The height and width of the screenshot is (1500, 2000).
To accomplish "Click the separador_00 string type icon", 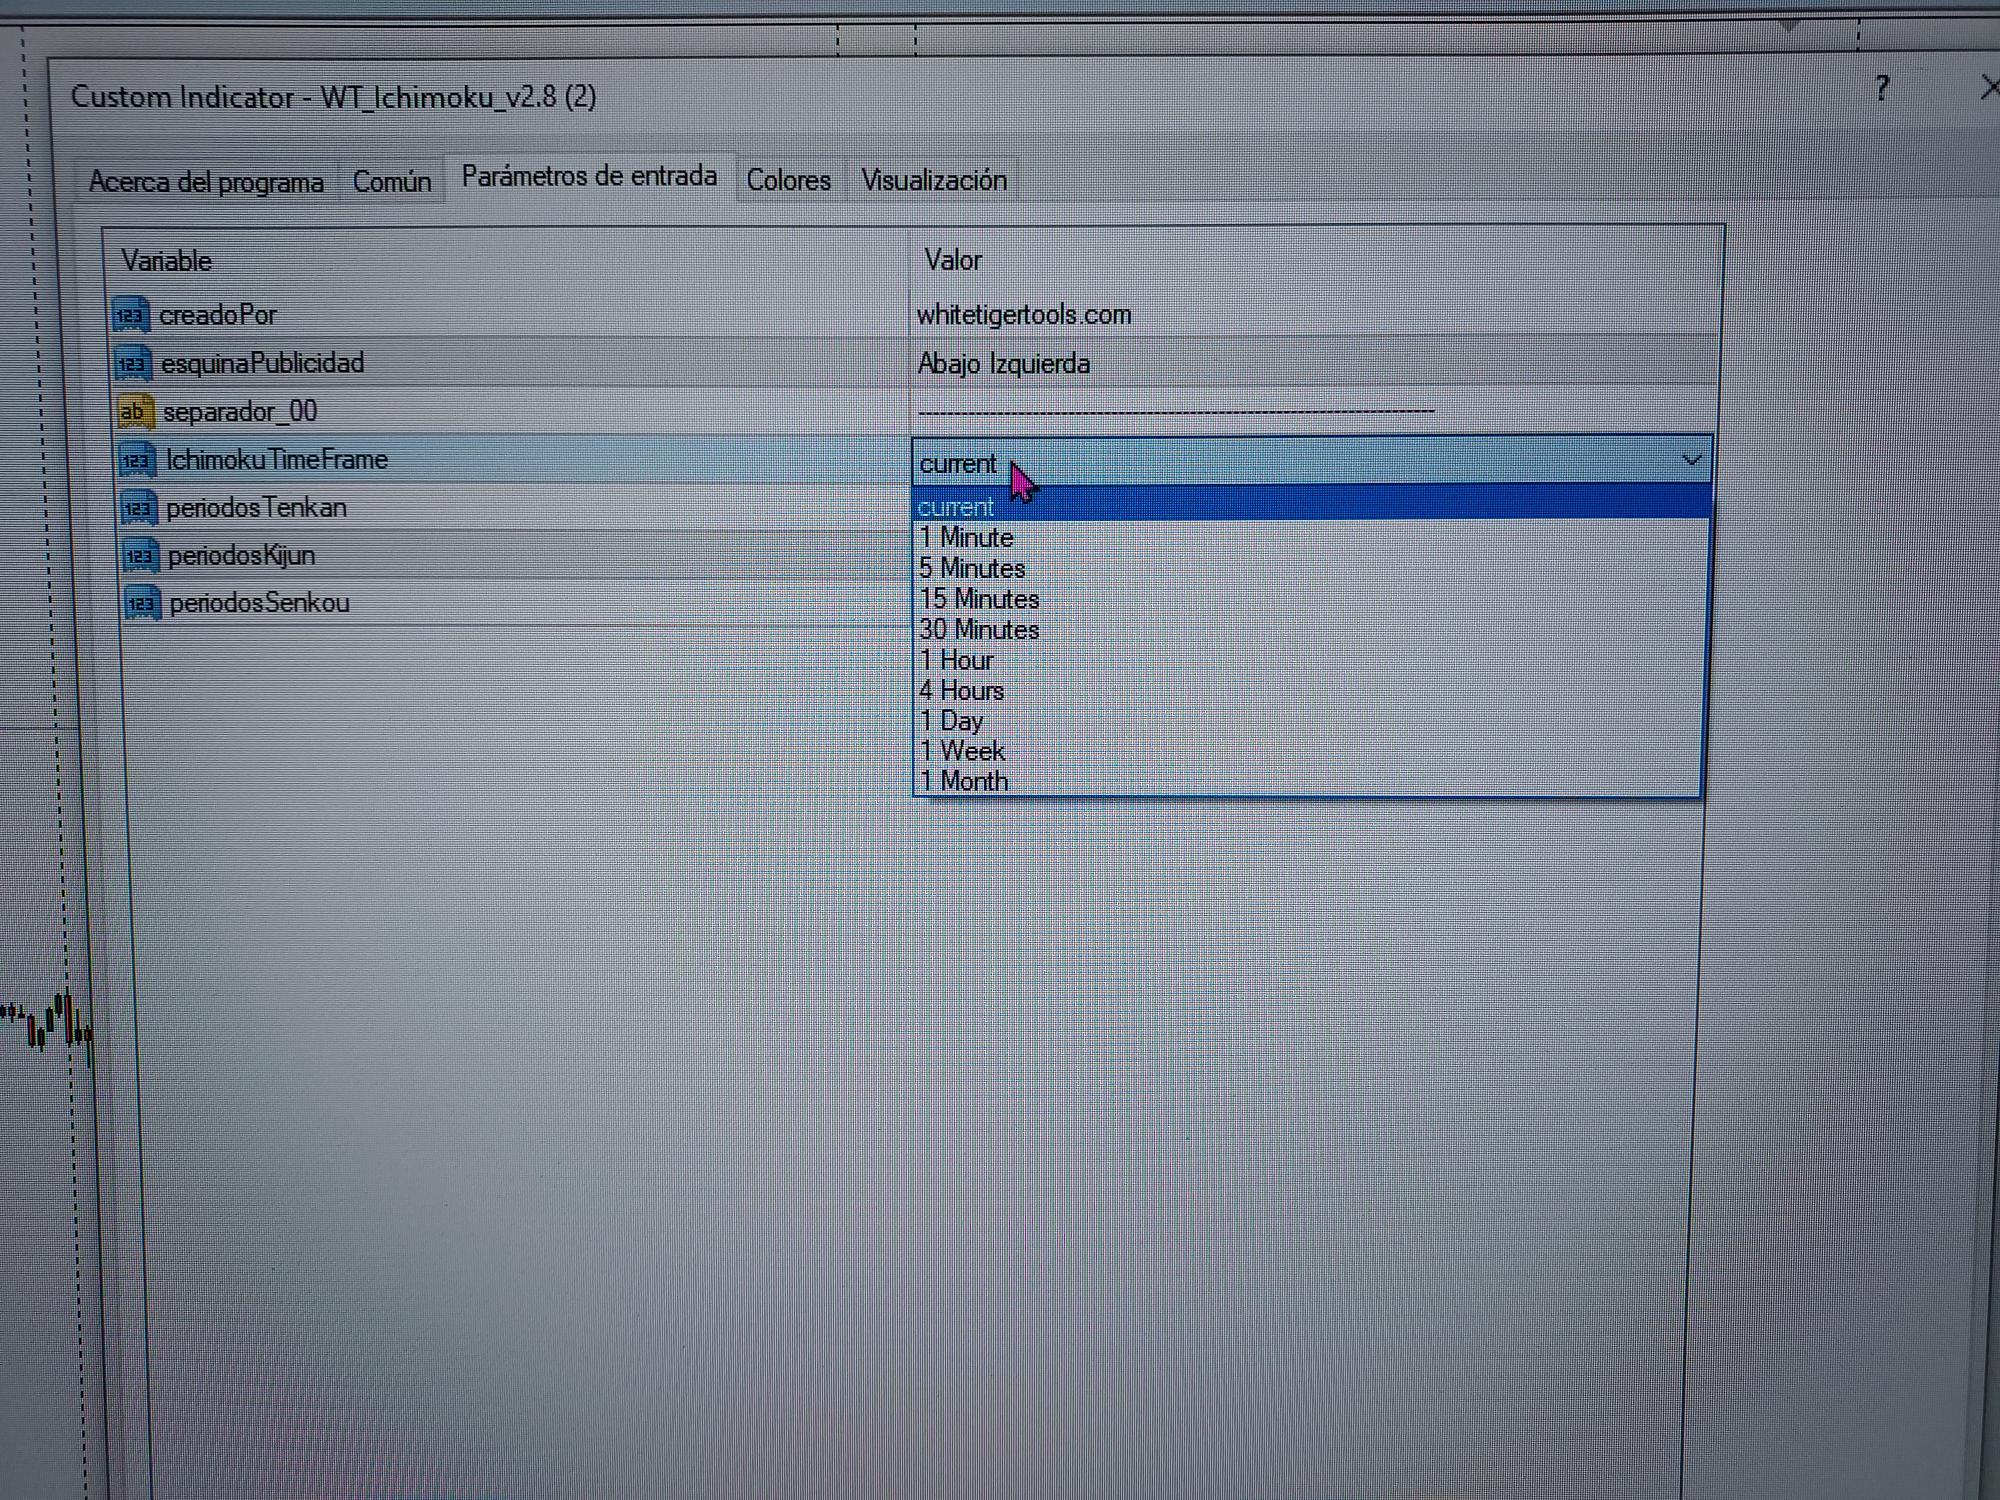I will point(134,411).
